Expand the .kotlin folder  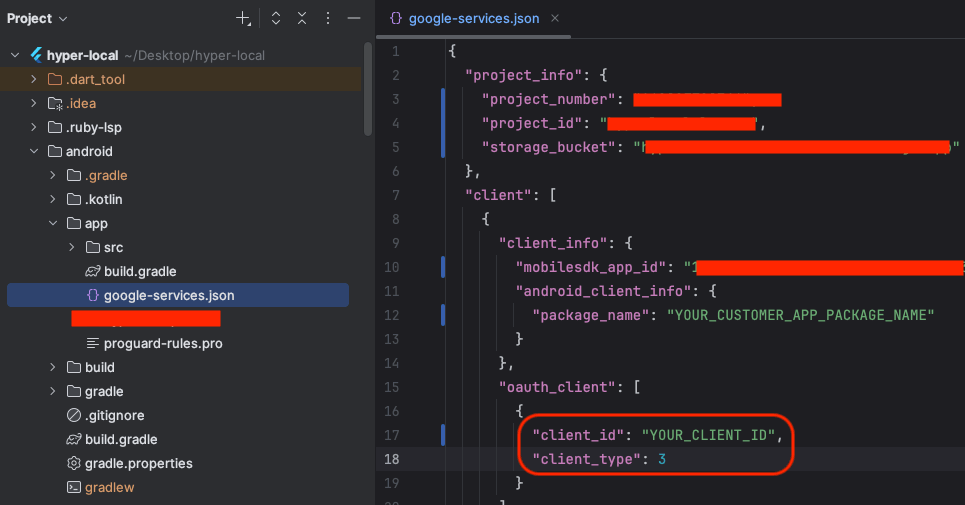pyautogui.click(x=53, y=199)
